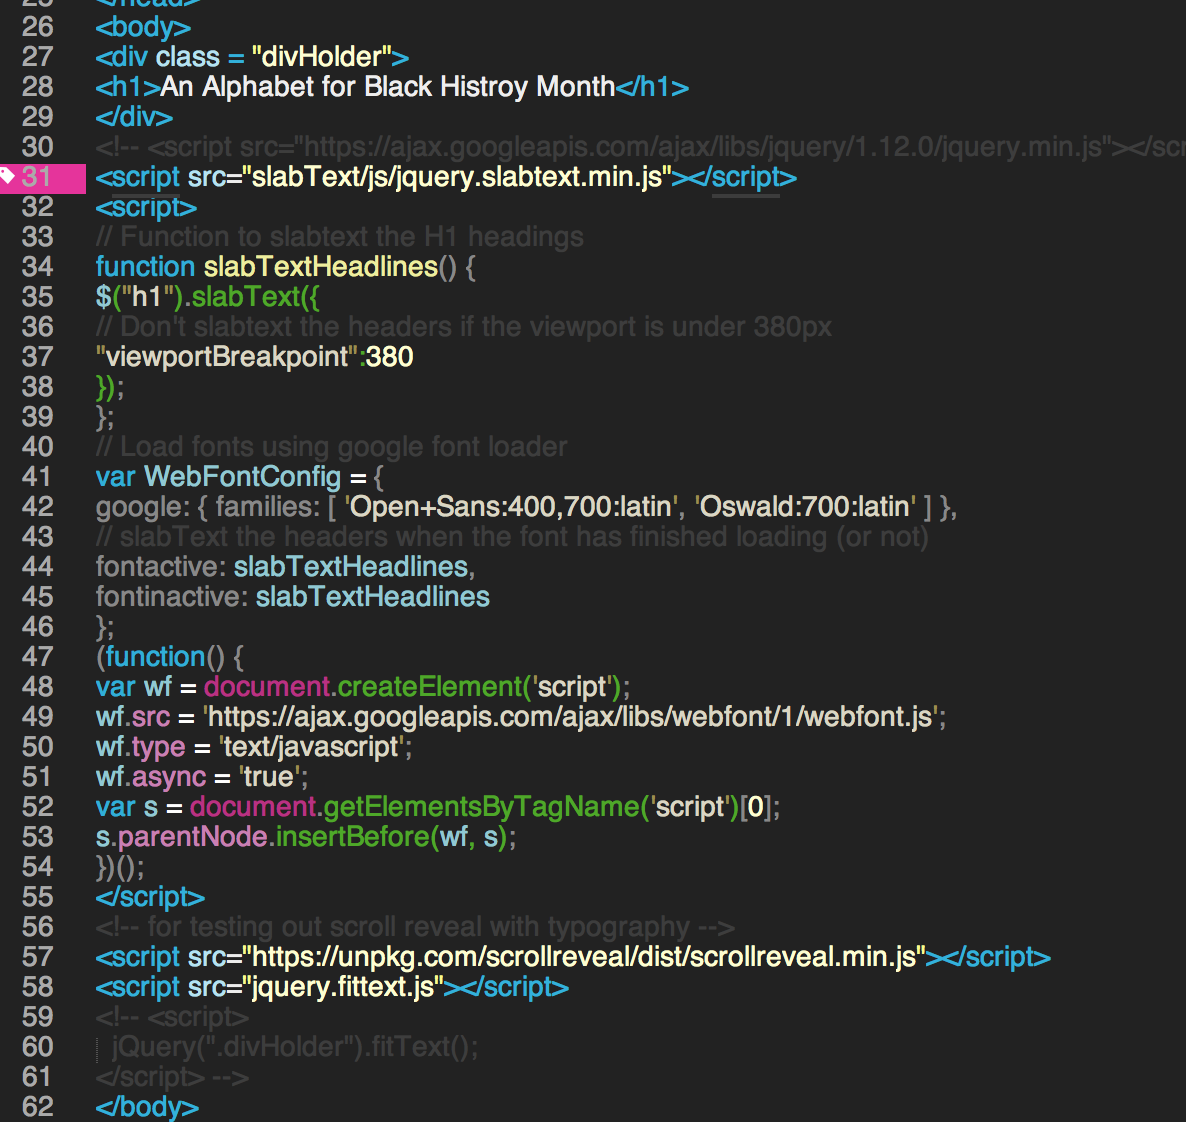Click function name slabTextHeadlines on line 34
The image size is (1186, 1122).
coord(321,267)
